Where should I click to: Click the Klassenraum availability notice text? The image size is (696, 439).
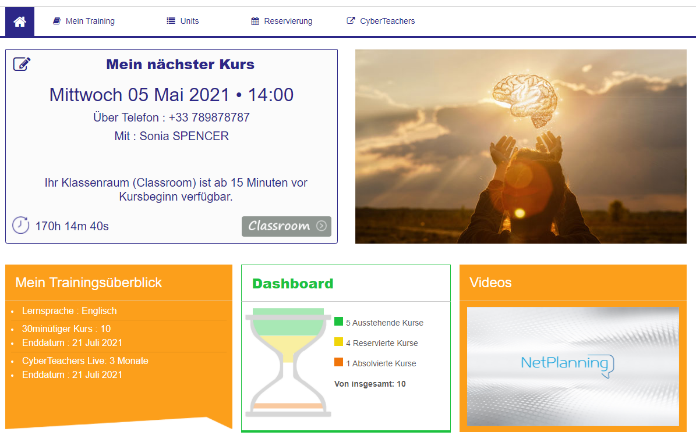(176, 190)
